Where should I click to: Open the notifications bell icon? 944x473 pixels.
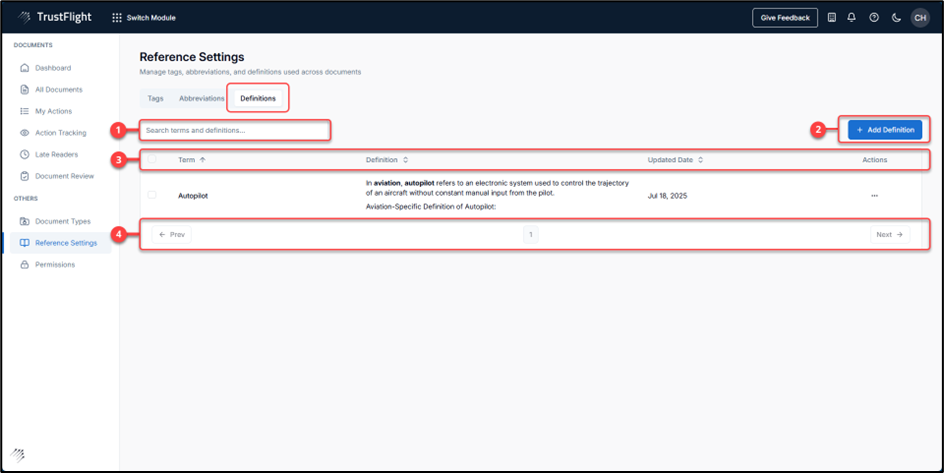[x=851, y=18]
